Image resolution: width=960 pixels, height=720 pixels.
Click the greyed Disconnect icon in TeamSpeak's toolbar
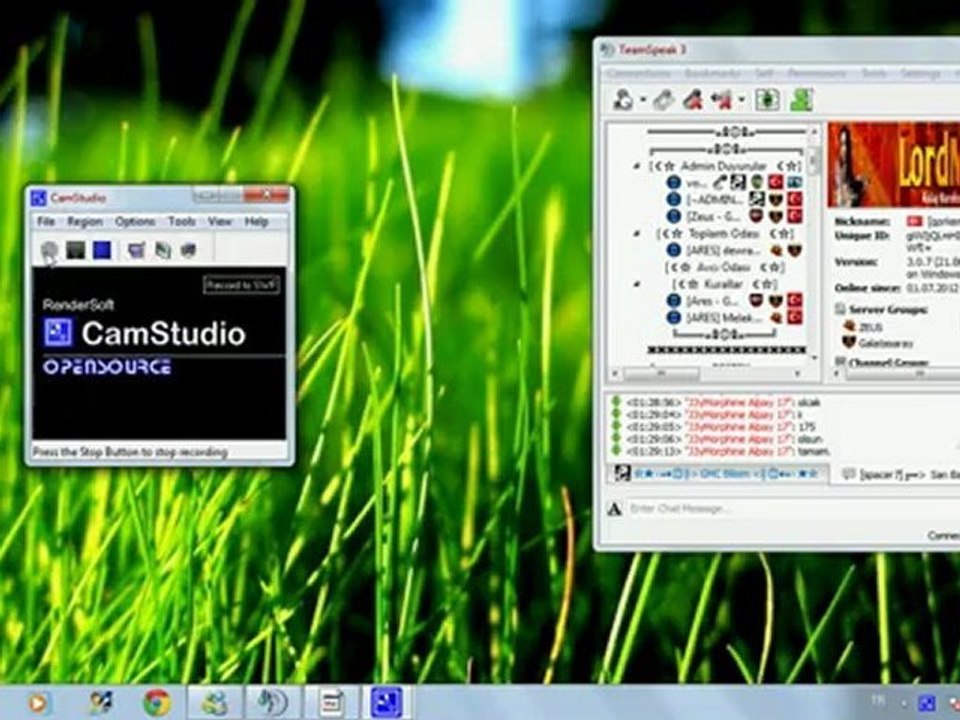[664, 99]
